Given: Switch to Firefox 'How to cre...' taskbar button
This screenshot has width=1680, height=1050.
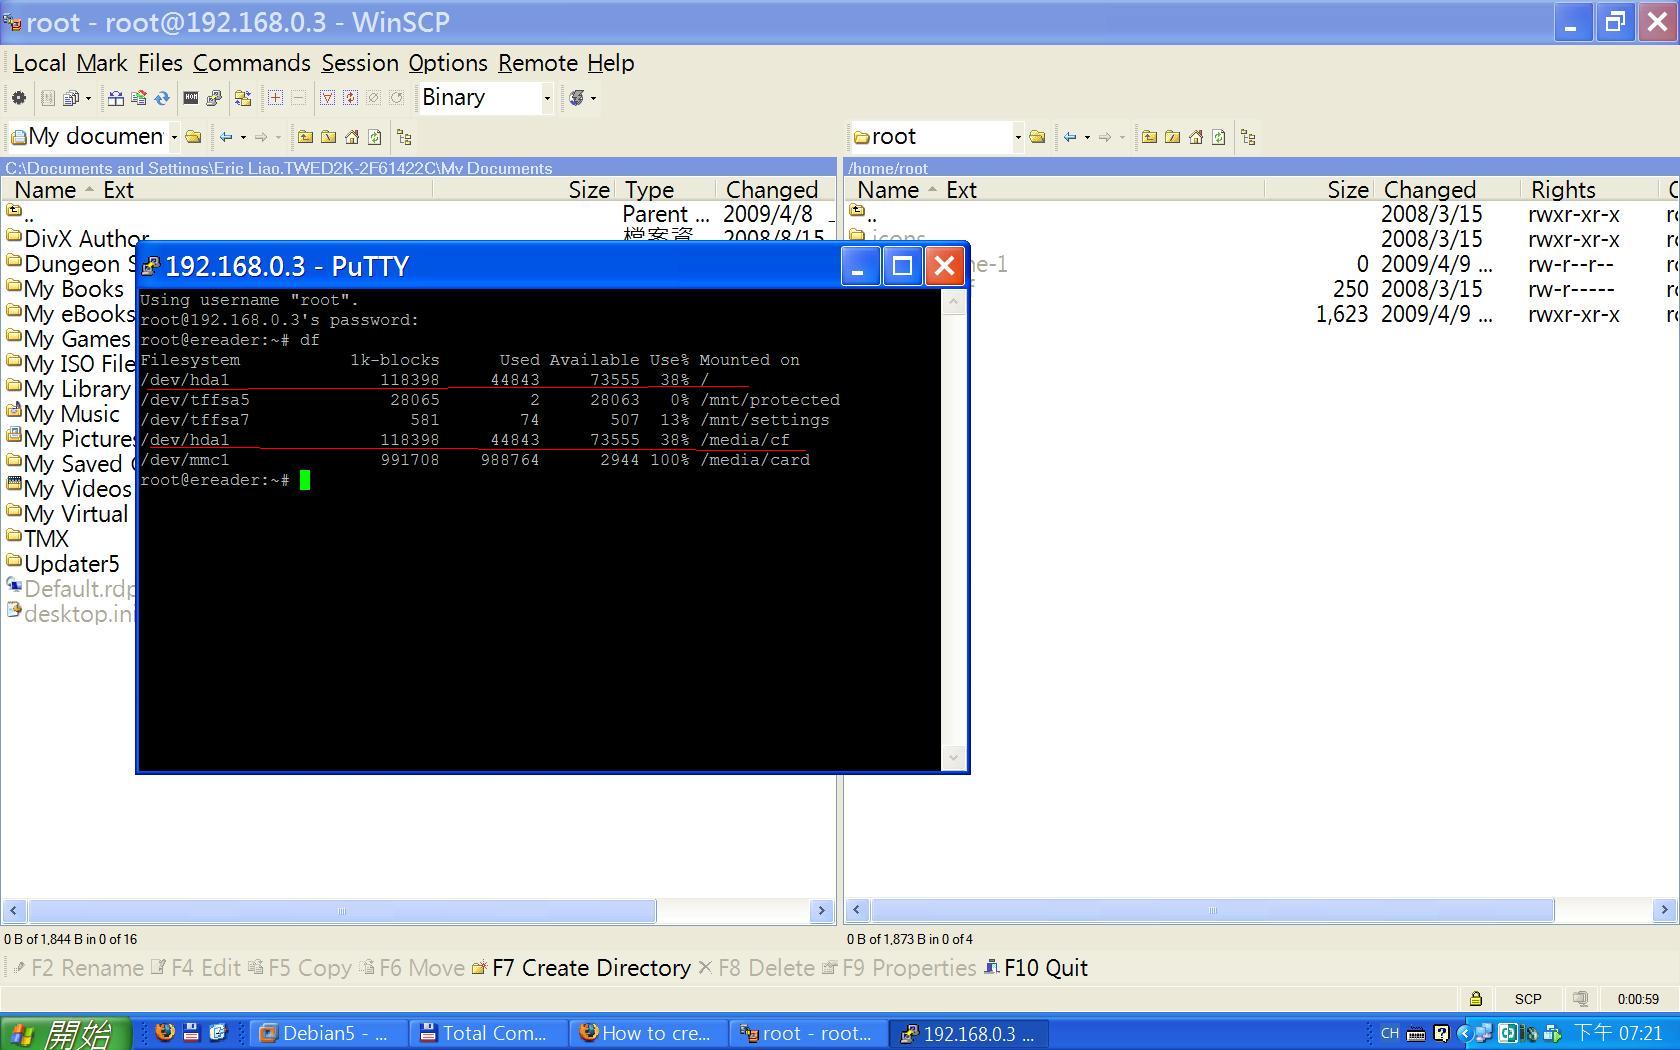Looking at the screenshot, I should tap(649, 1033).
